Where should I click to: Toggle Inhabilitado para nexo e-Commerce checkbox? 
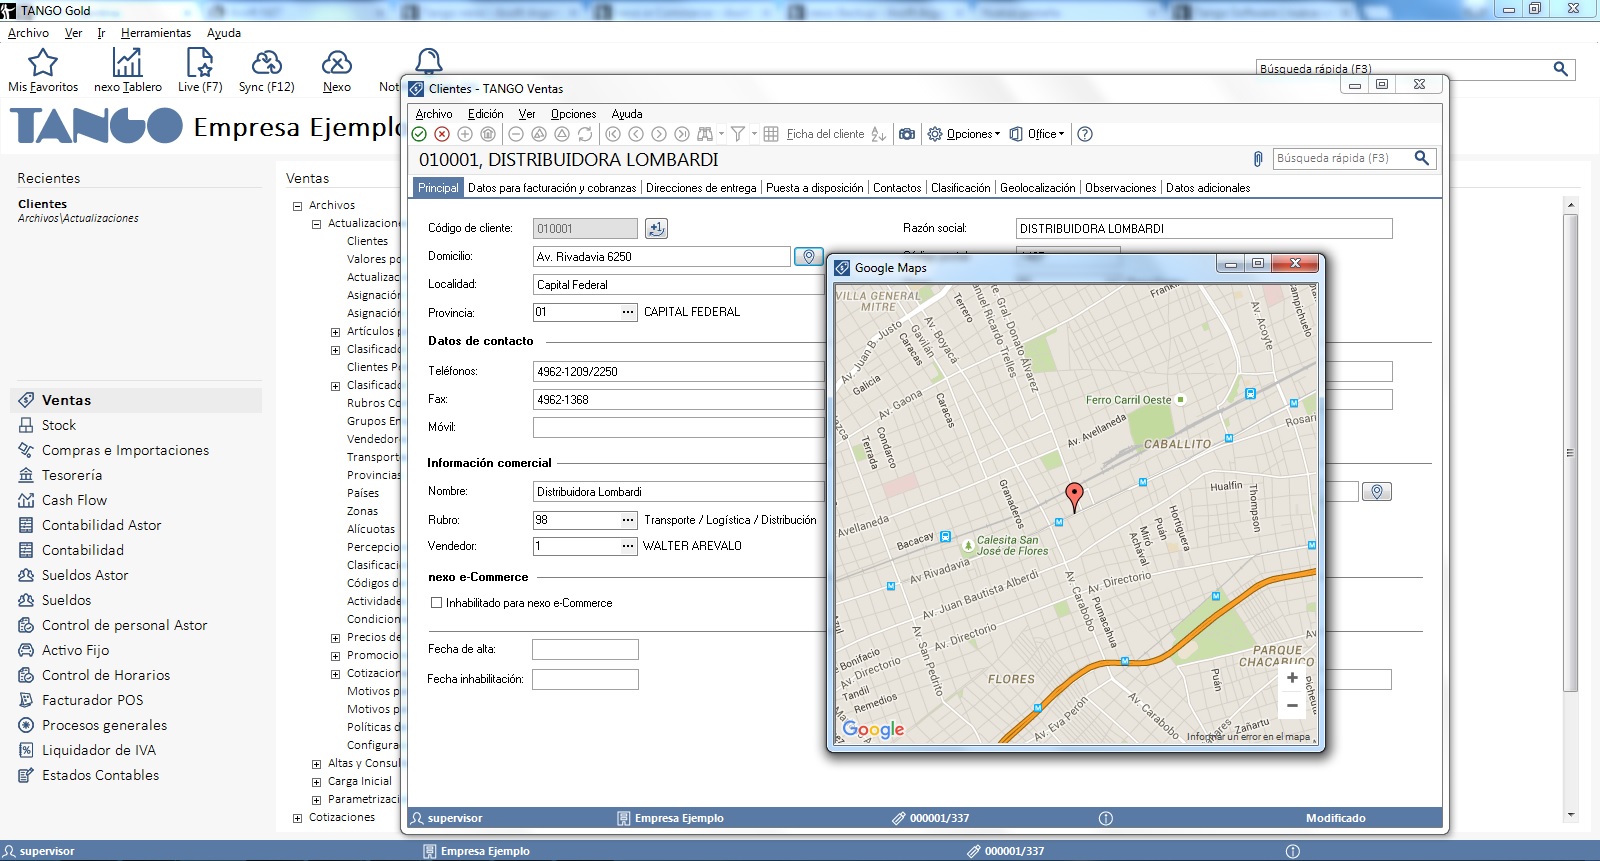[436, 603]
